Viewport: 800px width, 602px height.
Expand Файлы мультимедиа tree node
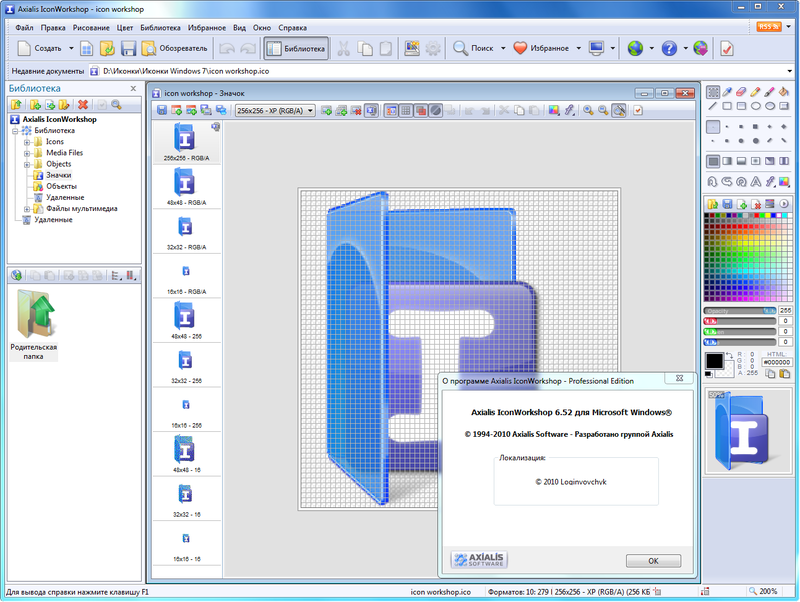[x=27, y=209]
